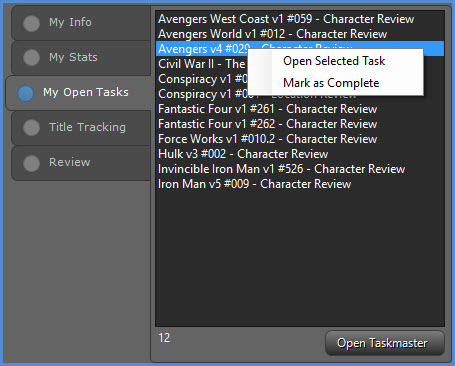The width and height of the screenshot is (455, 366).
Task: Select Force Works v1 #010.2 task
Action: [x=300, y=139]
